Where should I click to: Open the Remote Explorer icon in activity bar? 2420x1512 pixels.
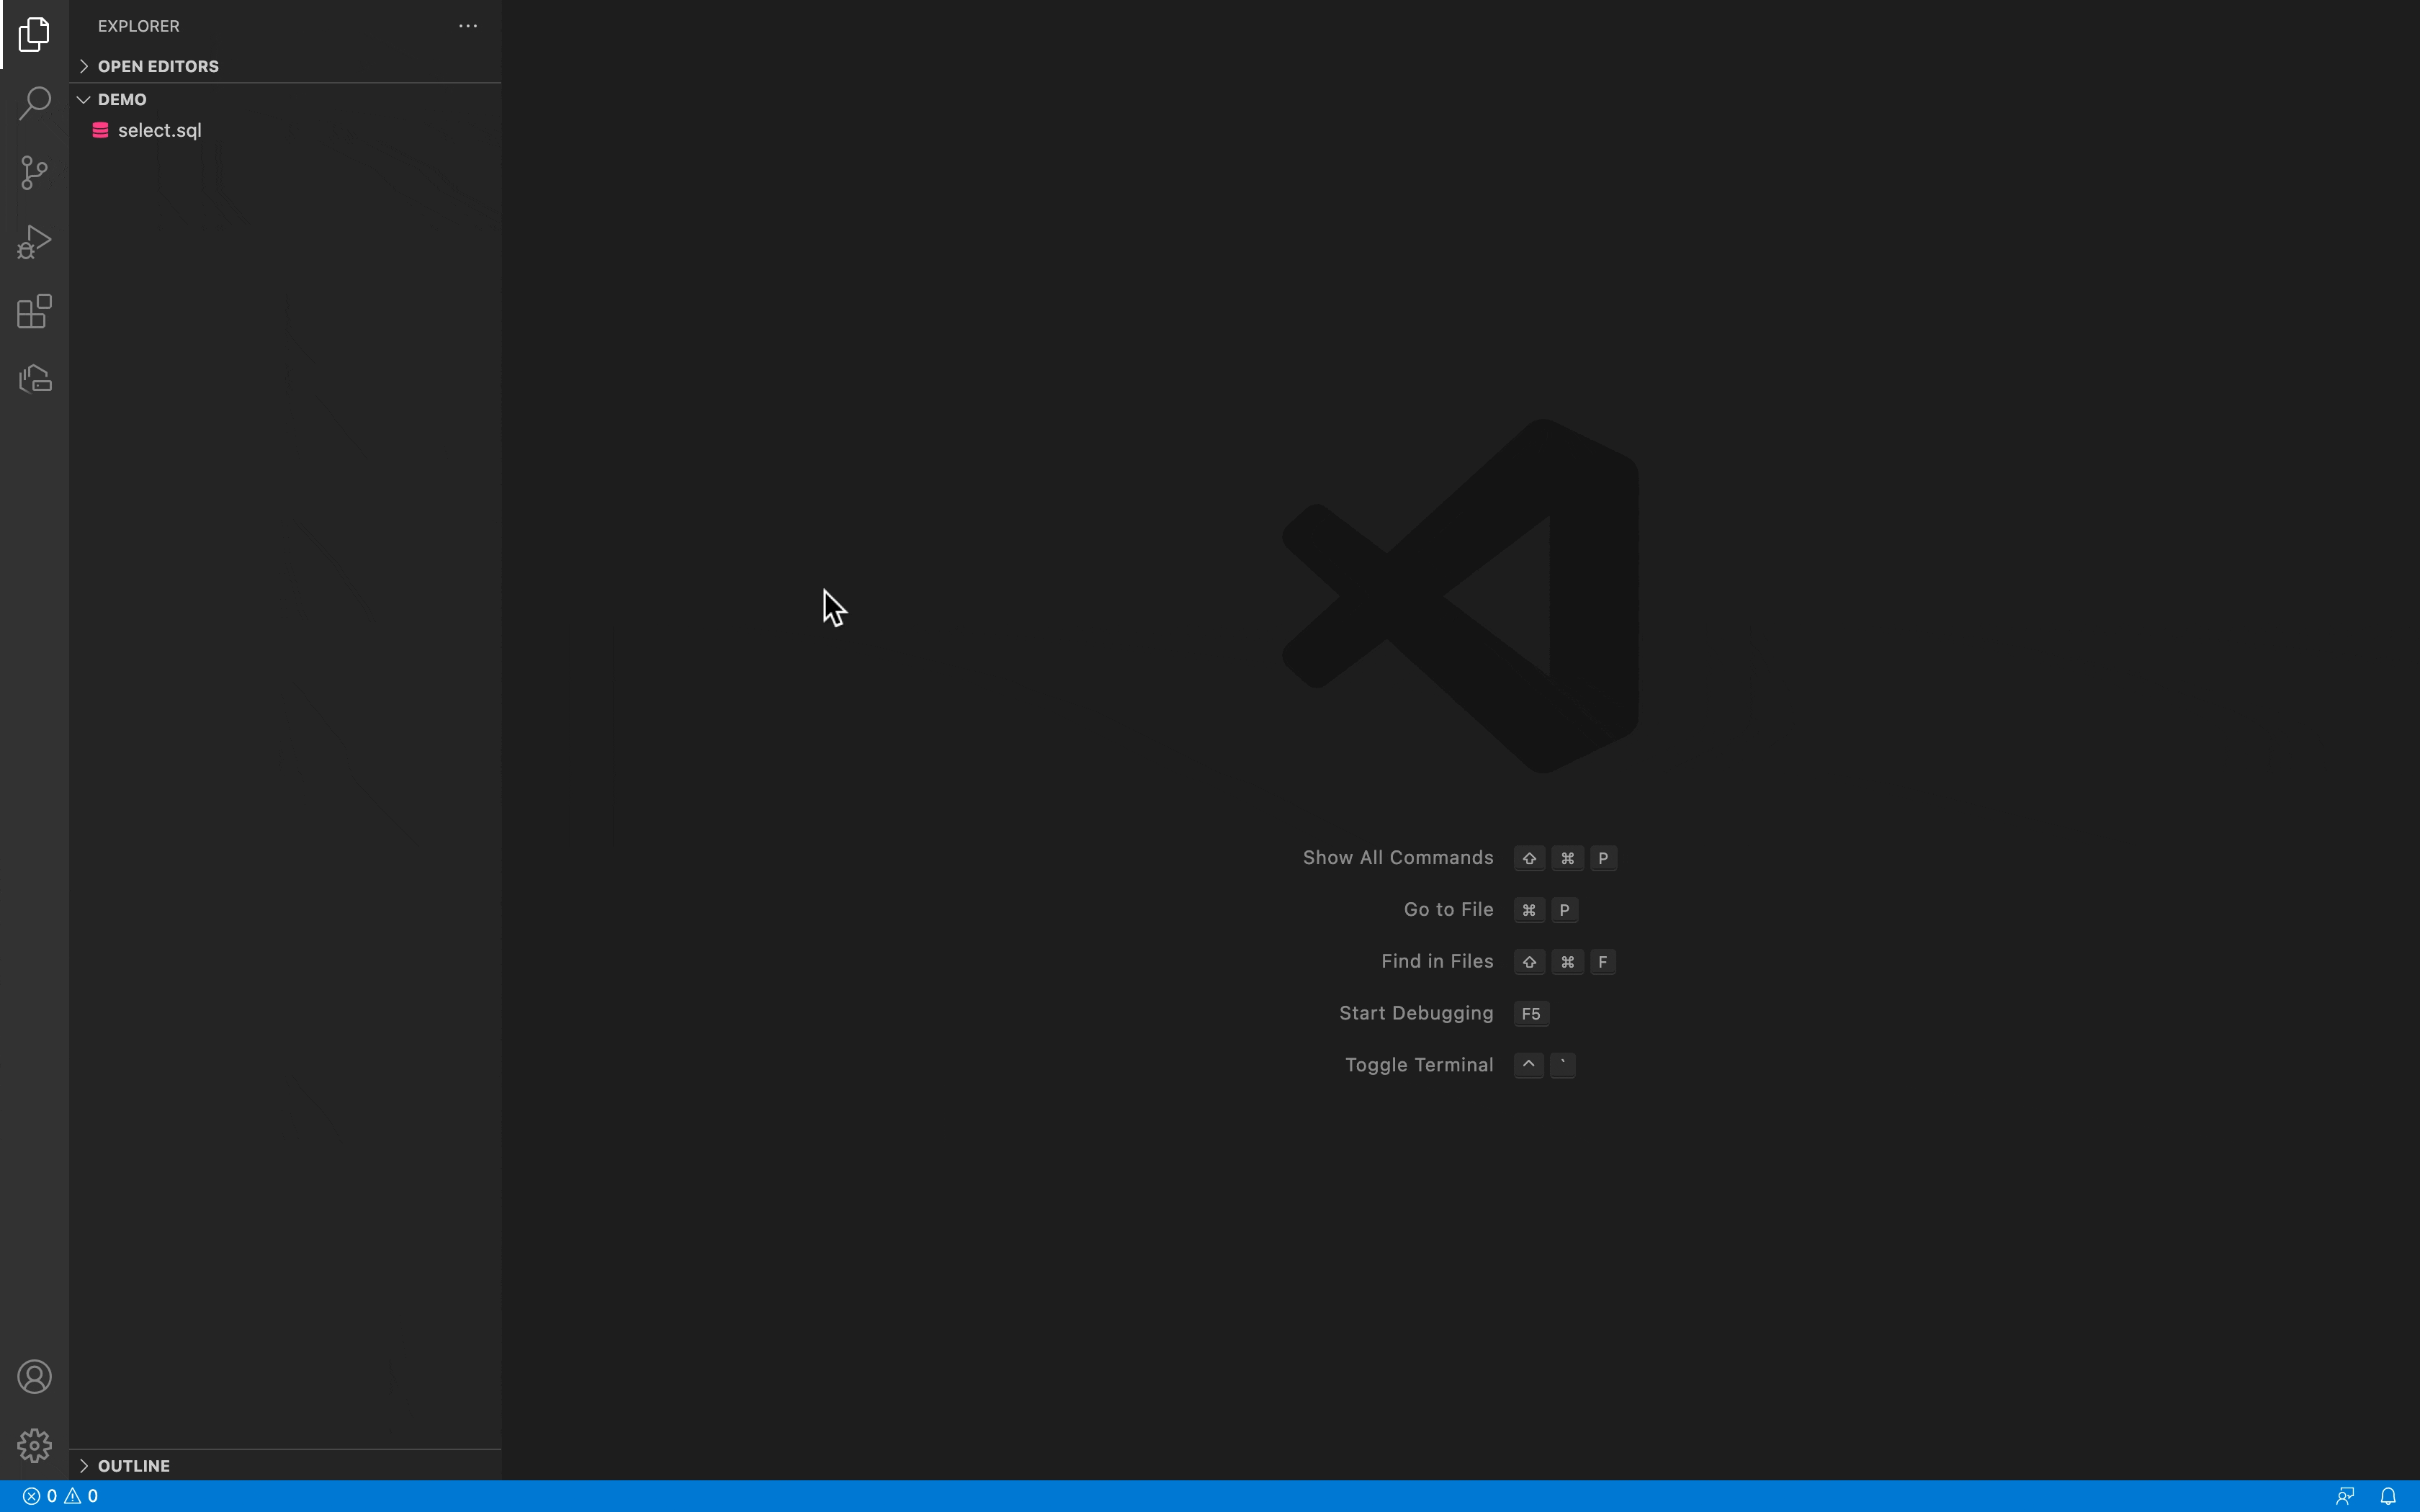click(34, 379)
